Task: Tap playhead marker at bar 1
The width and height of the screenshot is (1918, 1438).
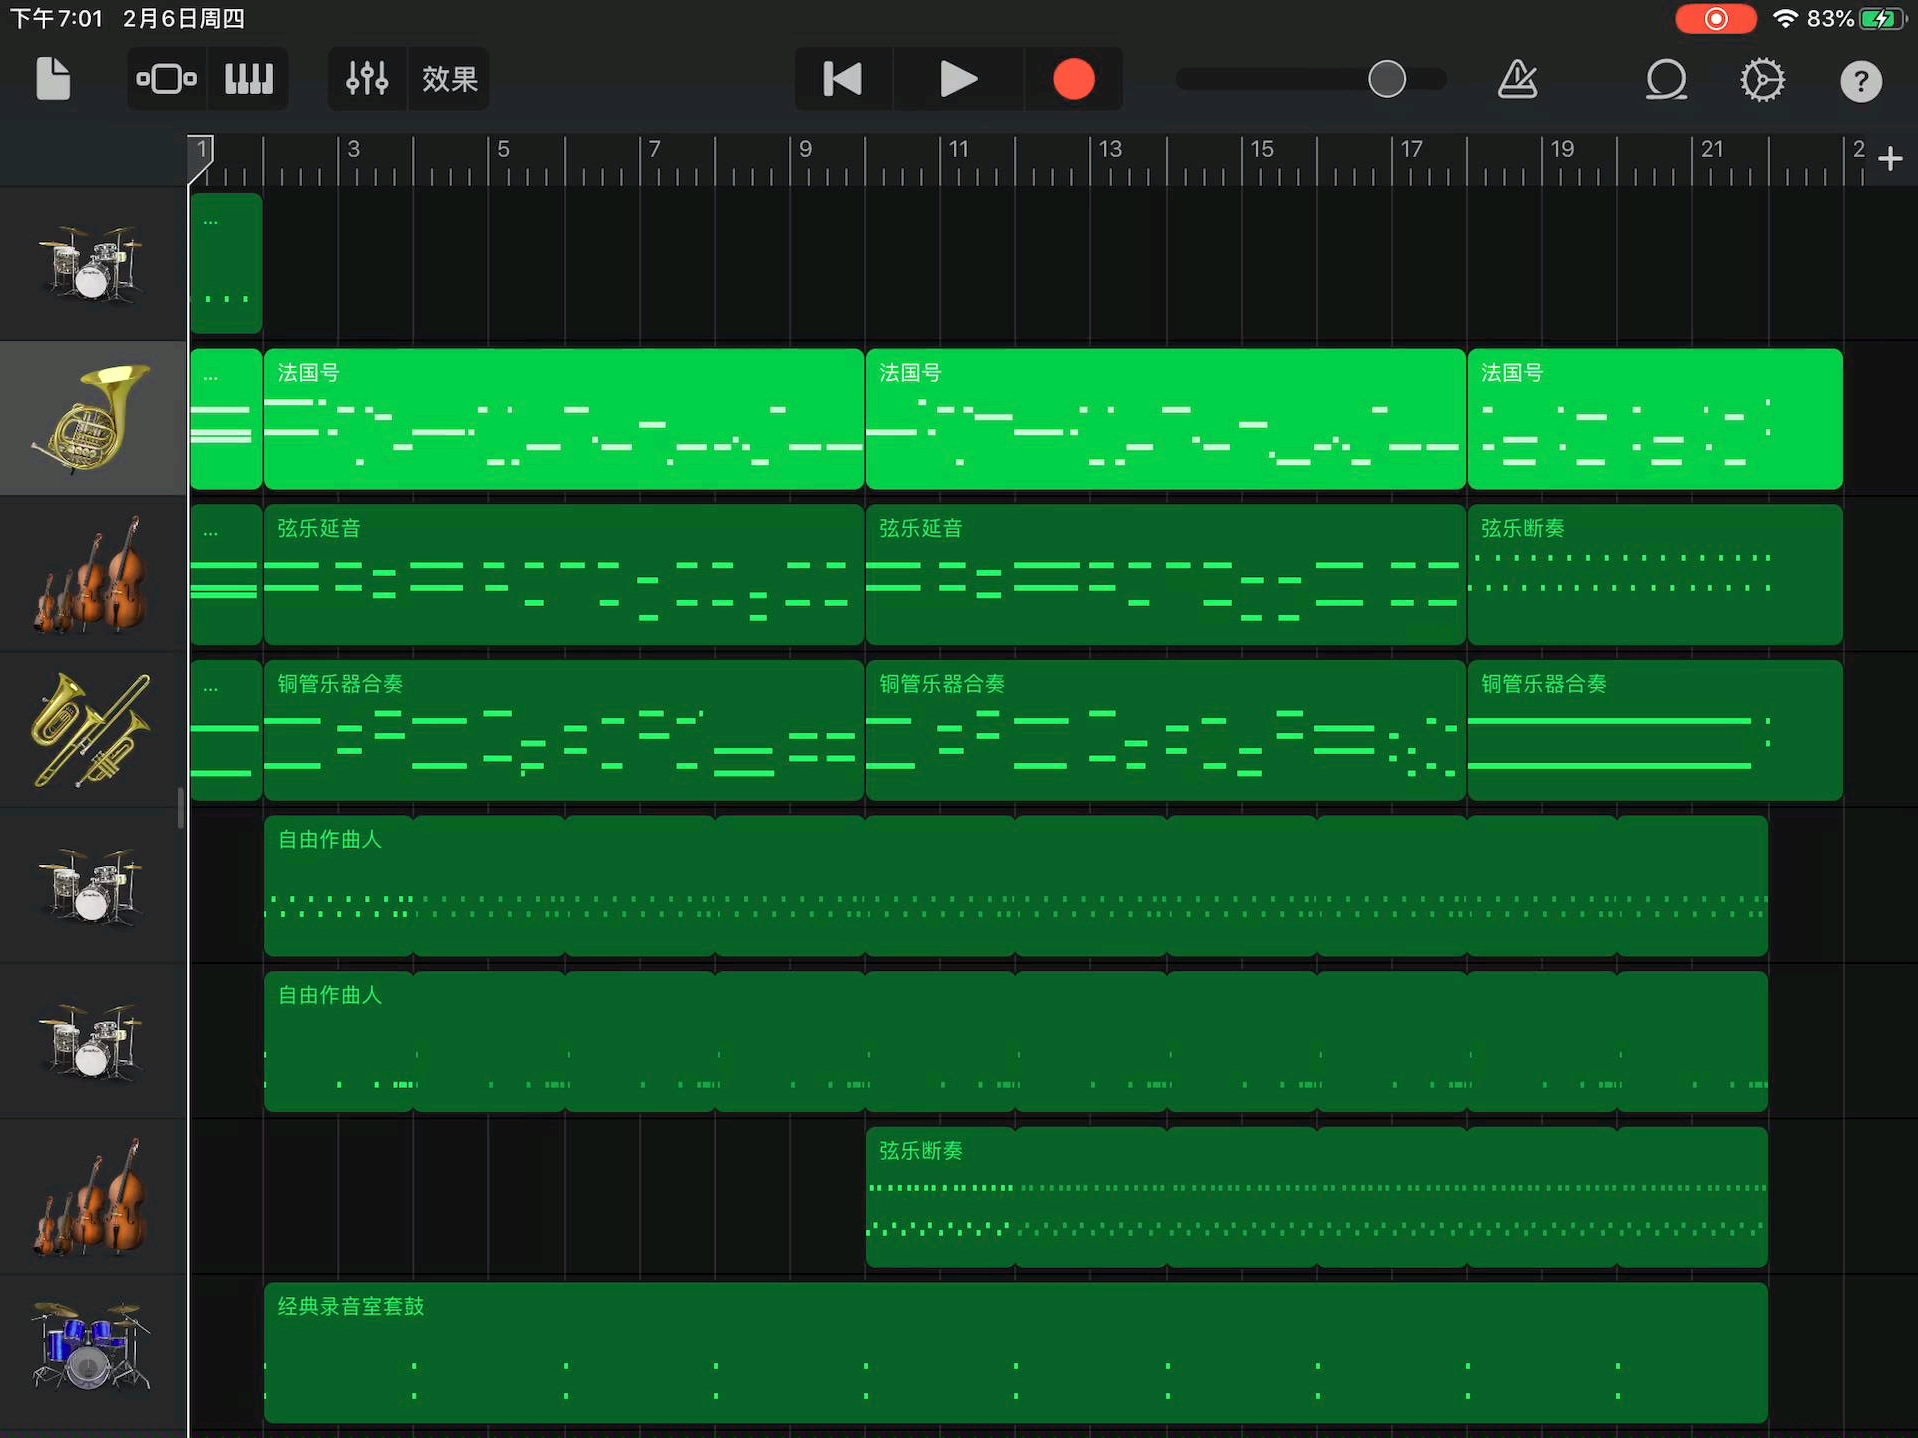Action: [x=201, y=158]
